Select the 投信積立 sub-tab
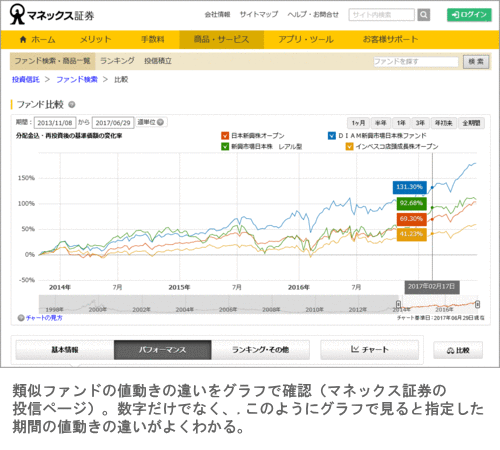This screenshot has height=450, width=500. pos(158,61)
